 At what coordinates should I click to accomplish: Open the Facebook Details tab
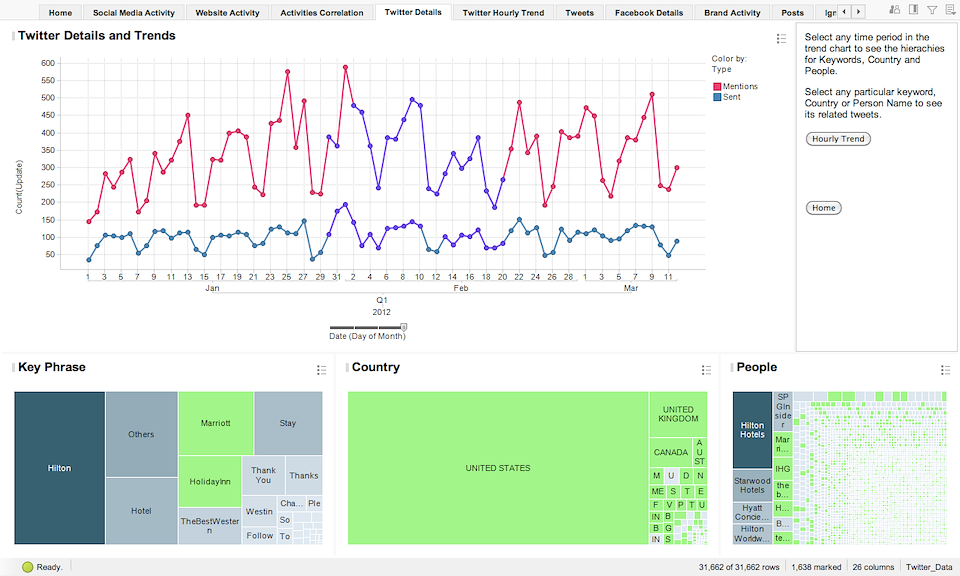pos(649,12)
